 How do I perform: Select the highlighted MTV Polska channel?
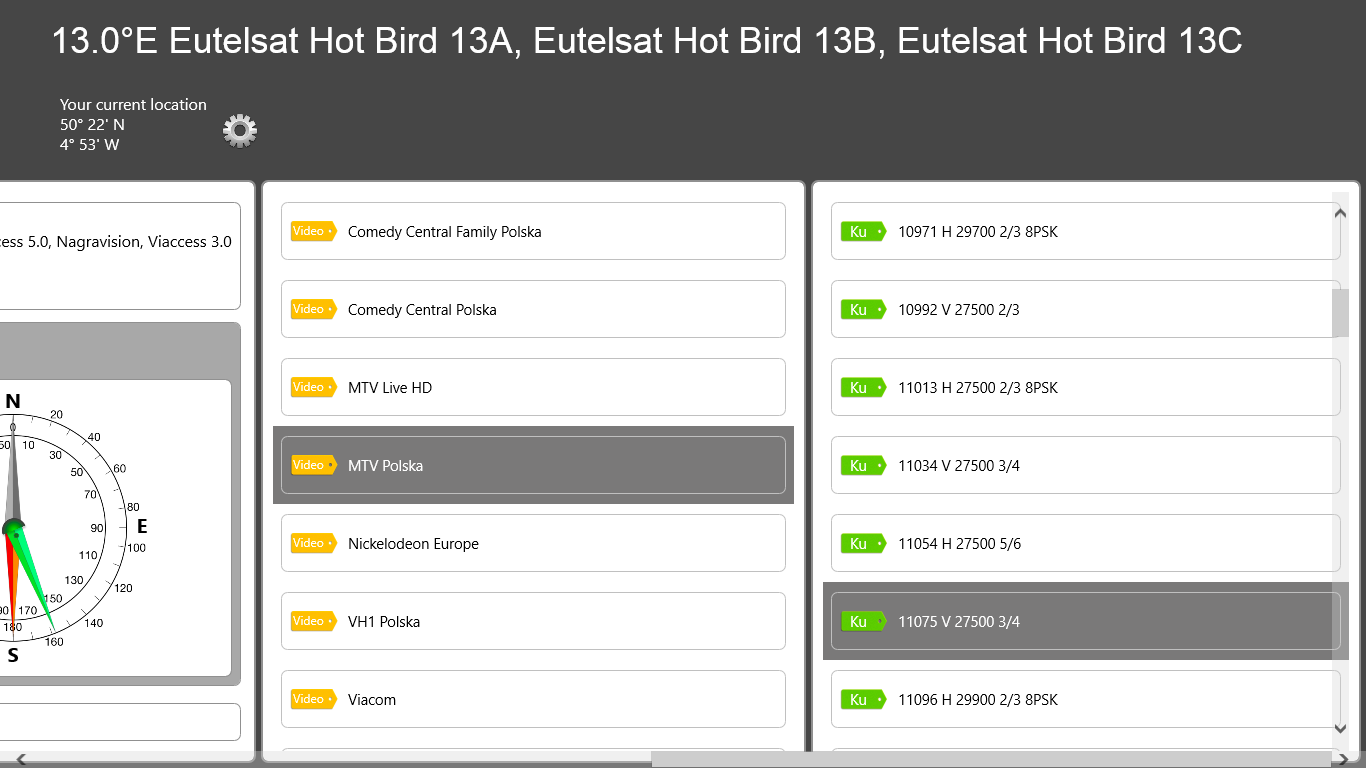tap(532, 465)
